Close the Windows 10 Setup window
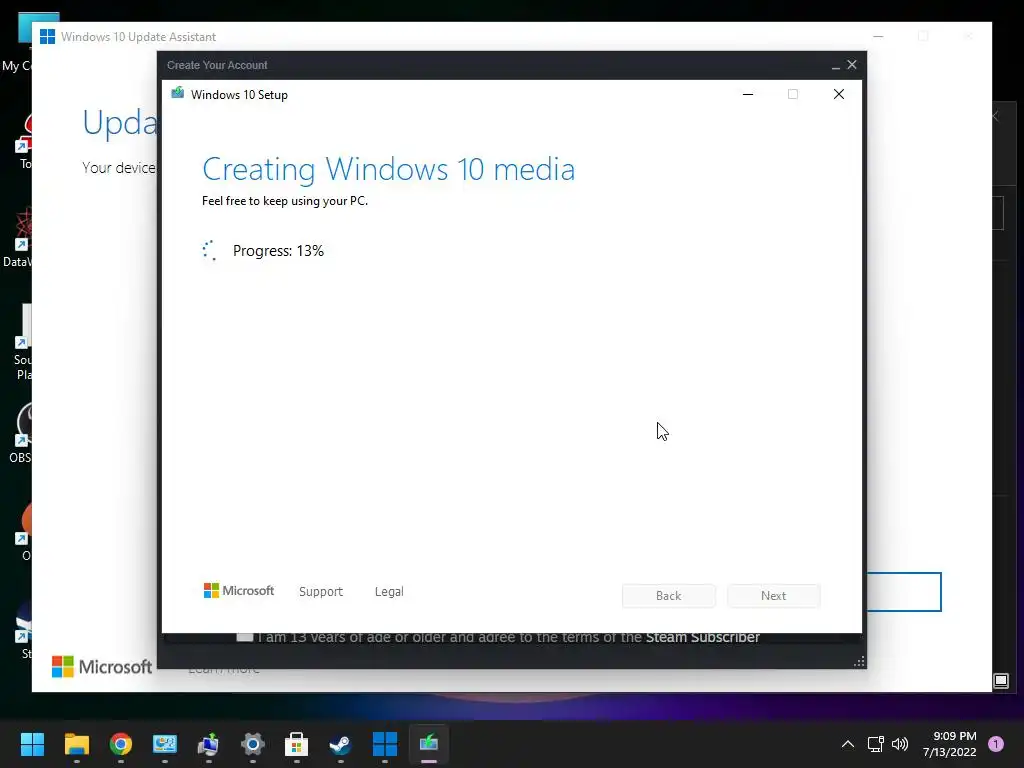The height and width of the screenshot is (768, 1024). [839, 95]
